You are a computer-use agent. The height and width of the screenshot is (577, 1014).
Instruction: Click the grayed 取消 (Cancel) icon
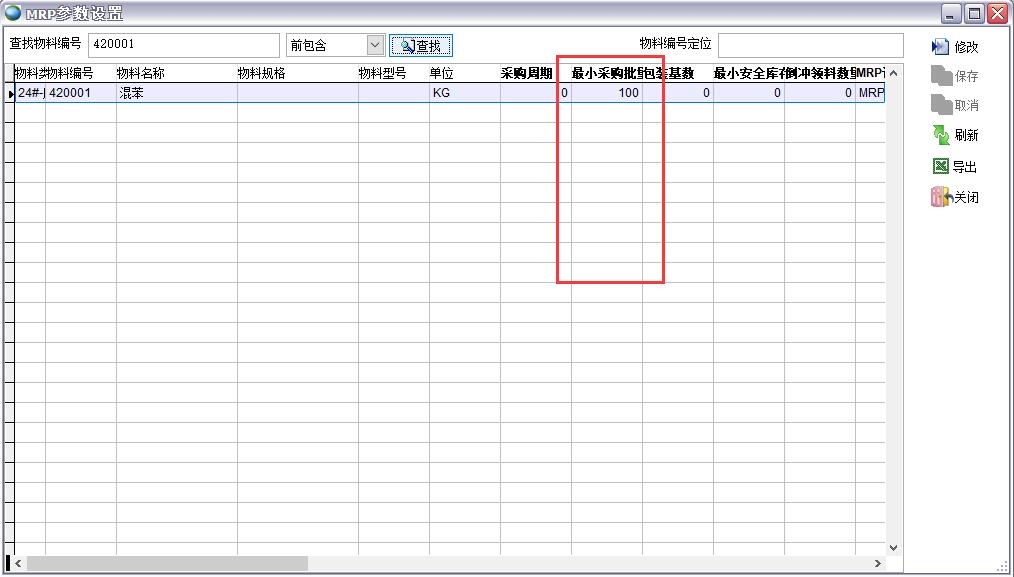940,105
